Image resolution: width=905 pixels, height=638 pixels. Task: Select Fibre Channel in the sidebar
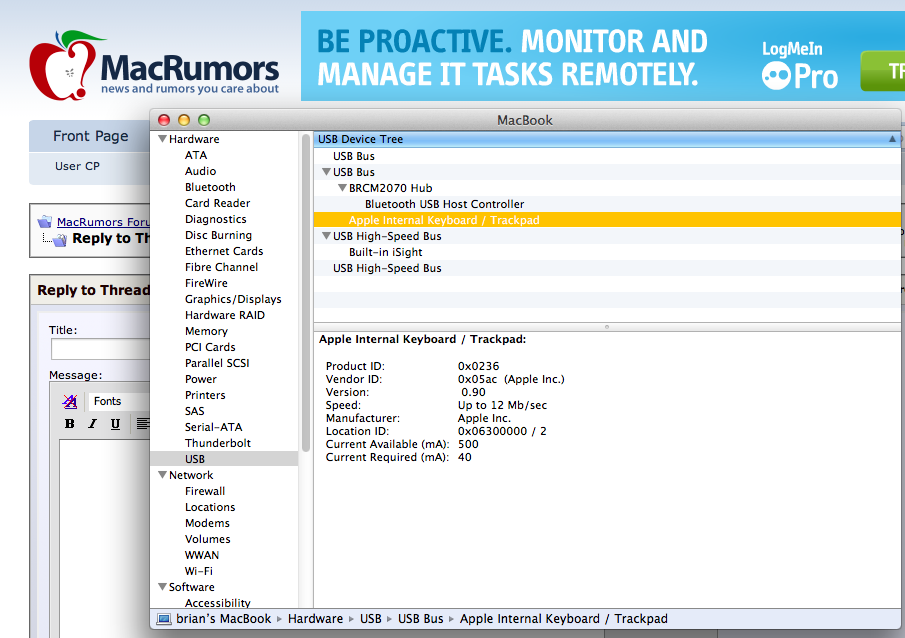pyautogui.click(x=221, y=267)
